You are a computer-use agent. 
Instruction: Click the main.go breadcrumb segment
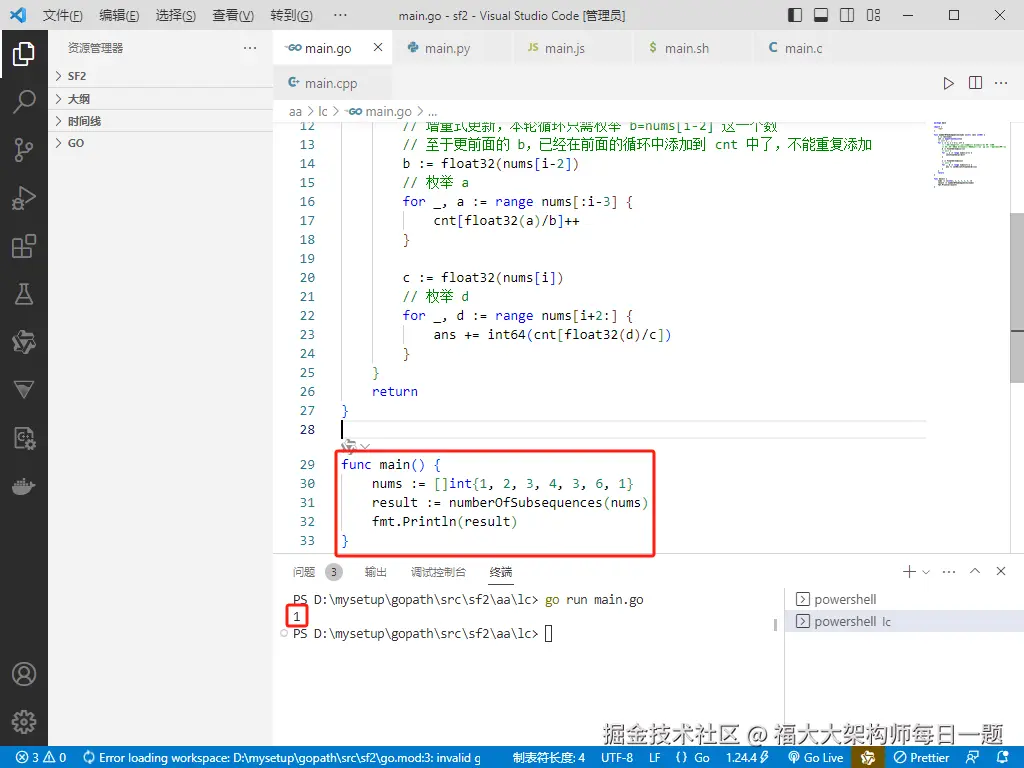379,112
